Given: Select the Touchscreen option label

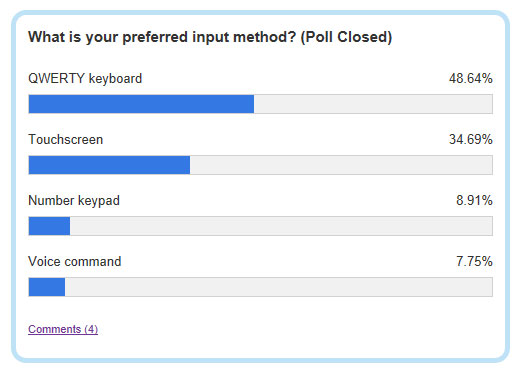Looking at the screenshot, I should click(66, 139).
